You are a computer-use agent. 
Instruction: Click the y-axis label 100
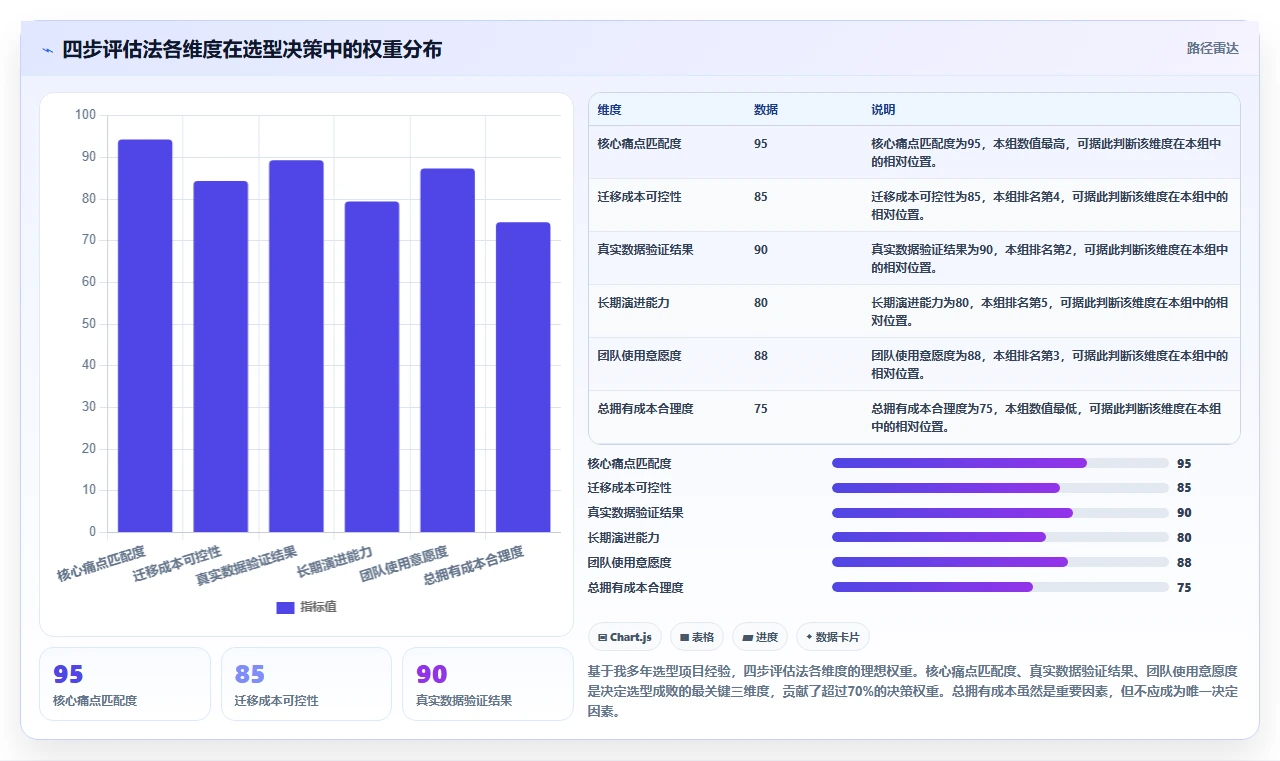[x=85, y=115]
